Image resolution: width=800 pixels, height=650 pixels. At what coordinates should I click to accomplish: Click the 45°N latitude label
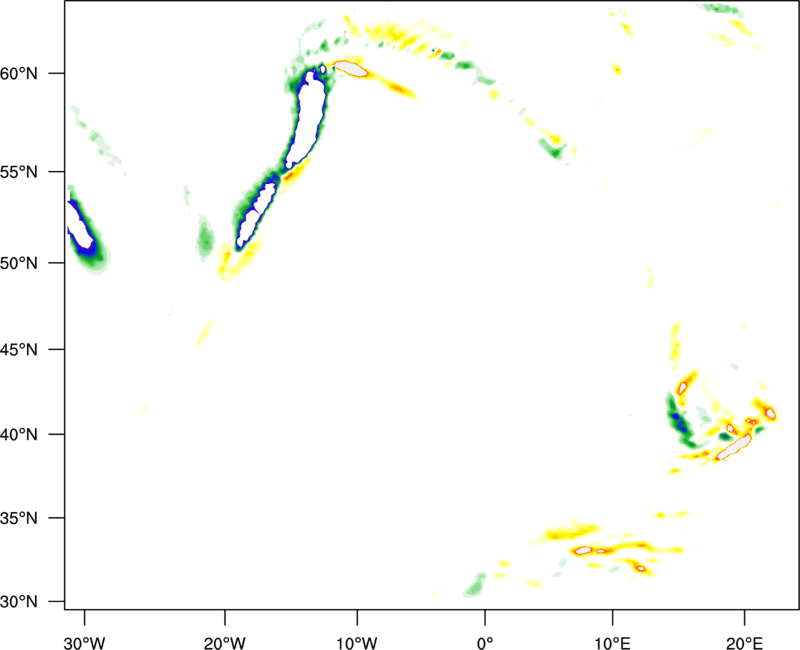pos(19,349)
